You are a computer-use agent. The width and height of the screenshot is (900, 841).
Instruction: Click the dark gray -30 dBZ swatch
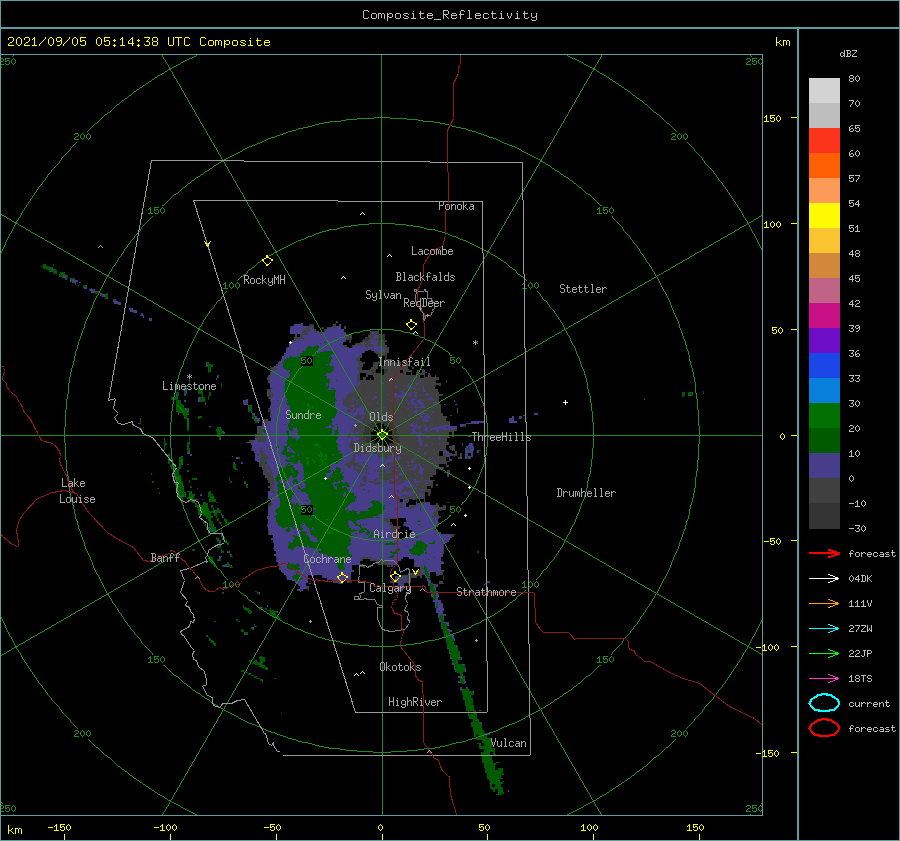tap(824, 516)
